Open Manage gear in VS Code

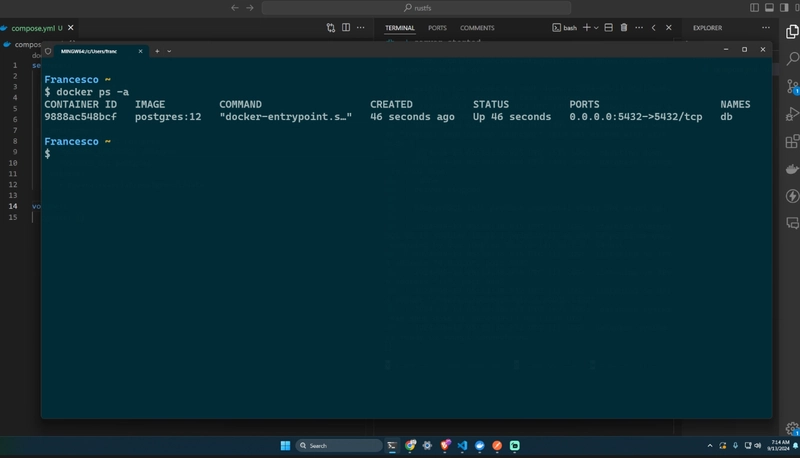click(792, 428)
